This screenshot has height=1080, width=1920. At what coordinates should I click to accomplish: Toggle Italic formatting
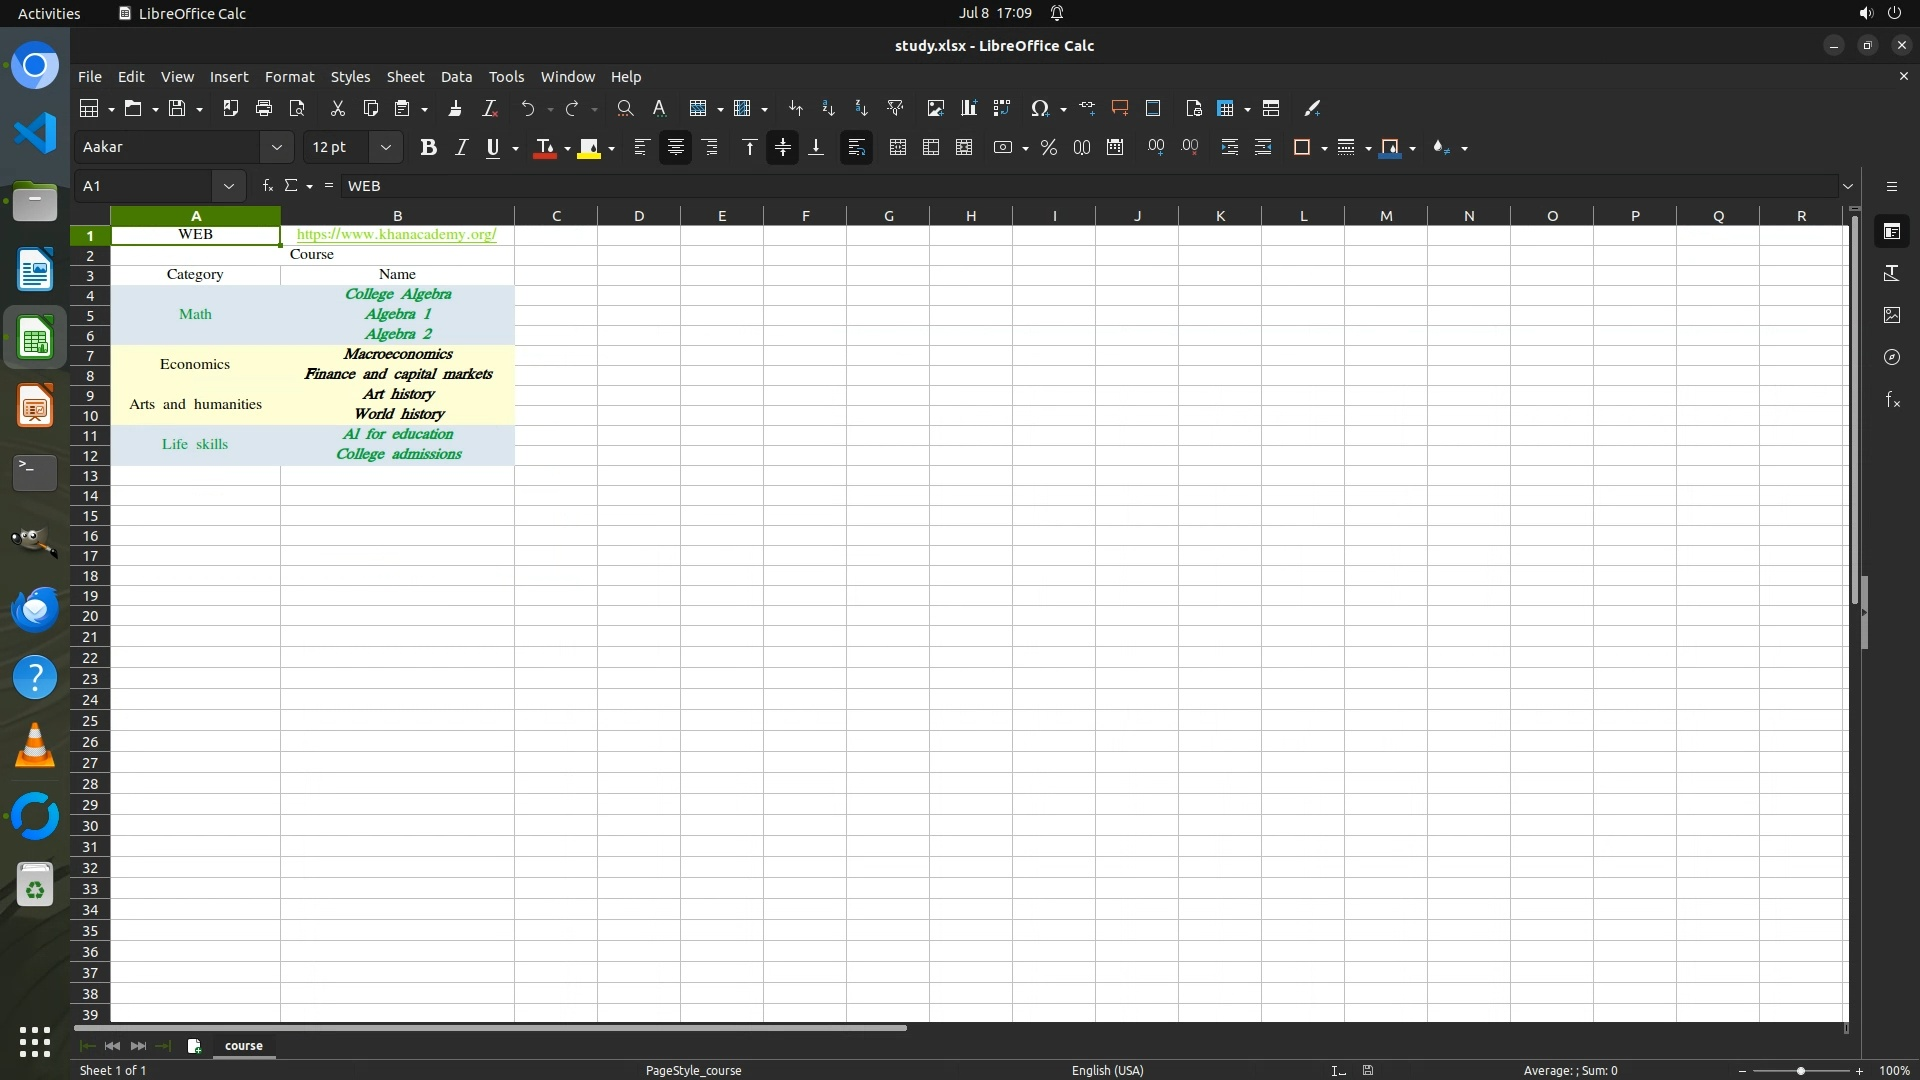(461, 148)
